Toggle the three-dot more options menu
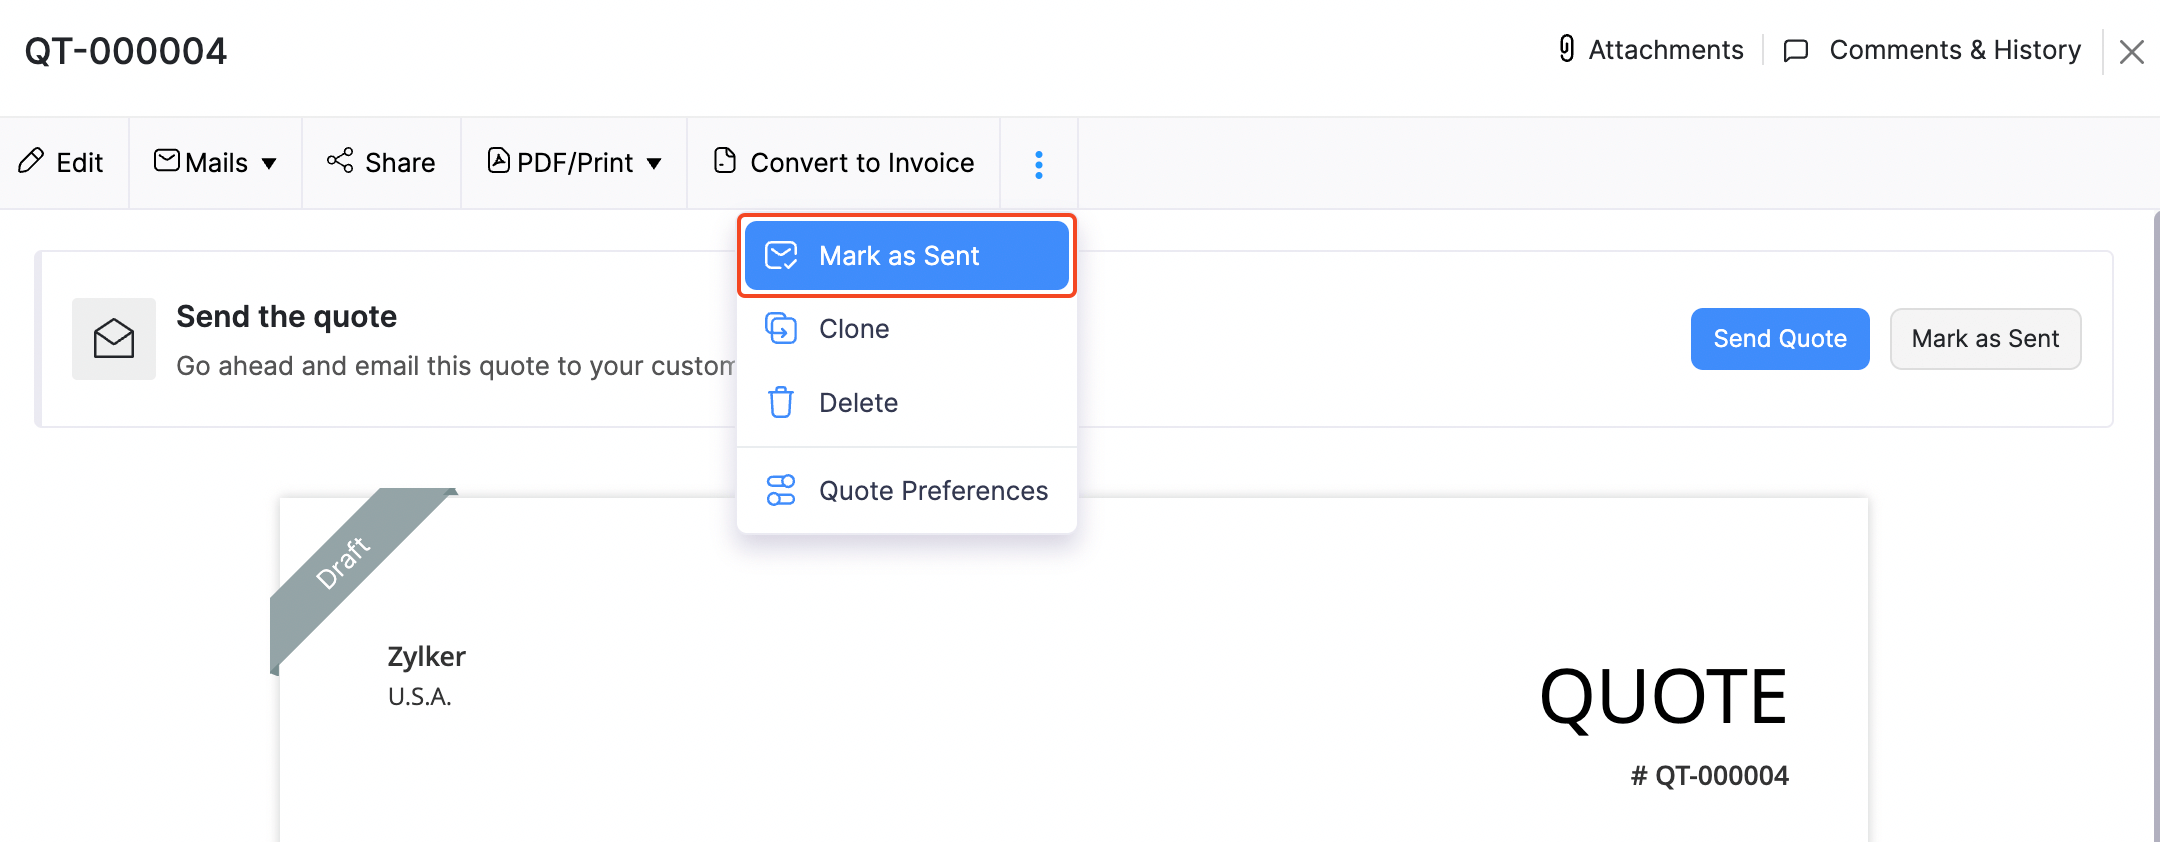The image size is (2160, 842). [1039, 164]
